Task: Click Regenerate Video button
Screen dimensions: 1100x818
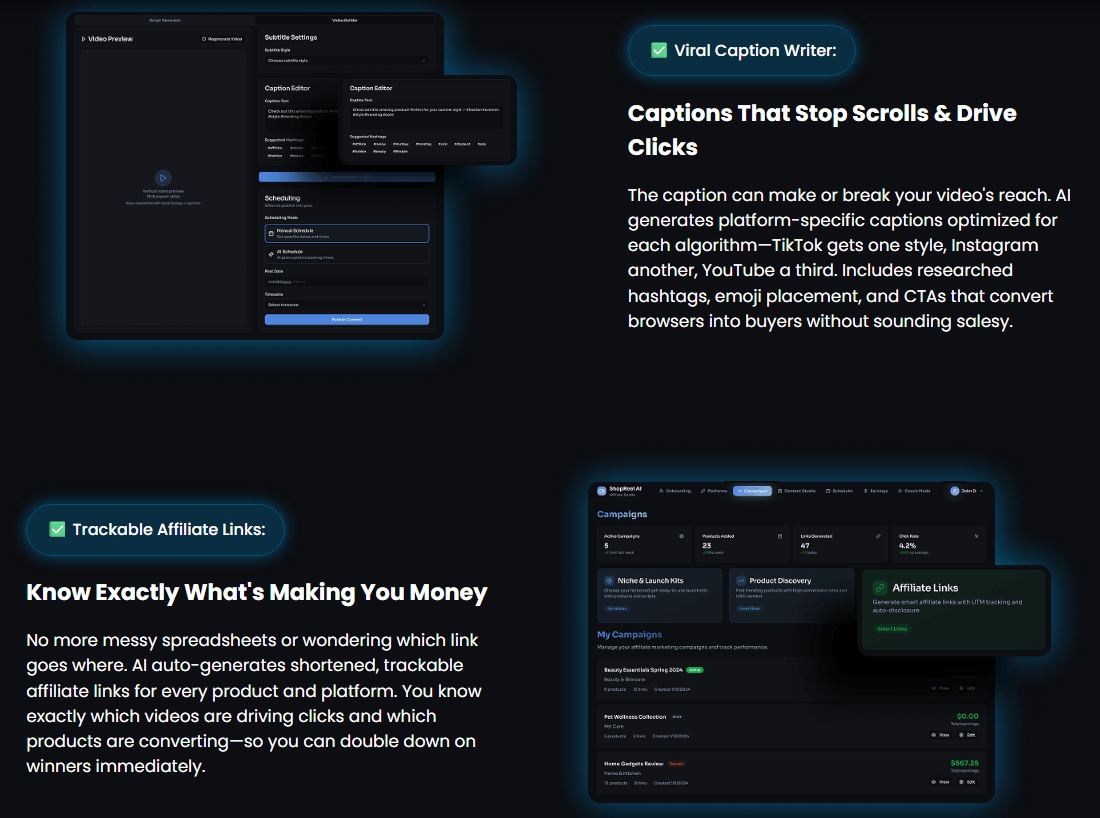Action: 222,39
